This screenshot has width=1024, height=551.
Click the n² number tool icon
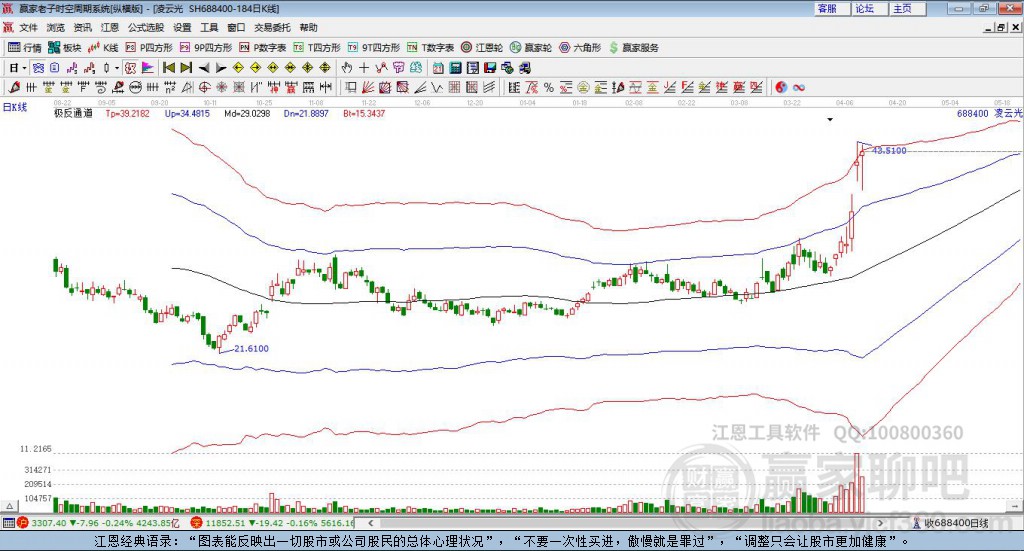click(x=170, y=87)
